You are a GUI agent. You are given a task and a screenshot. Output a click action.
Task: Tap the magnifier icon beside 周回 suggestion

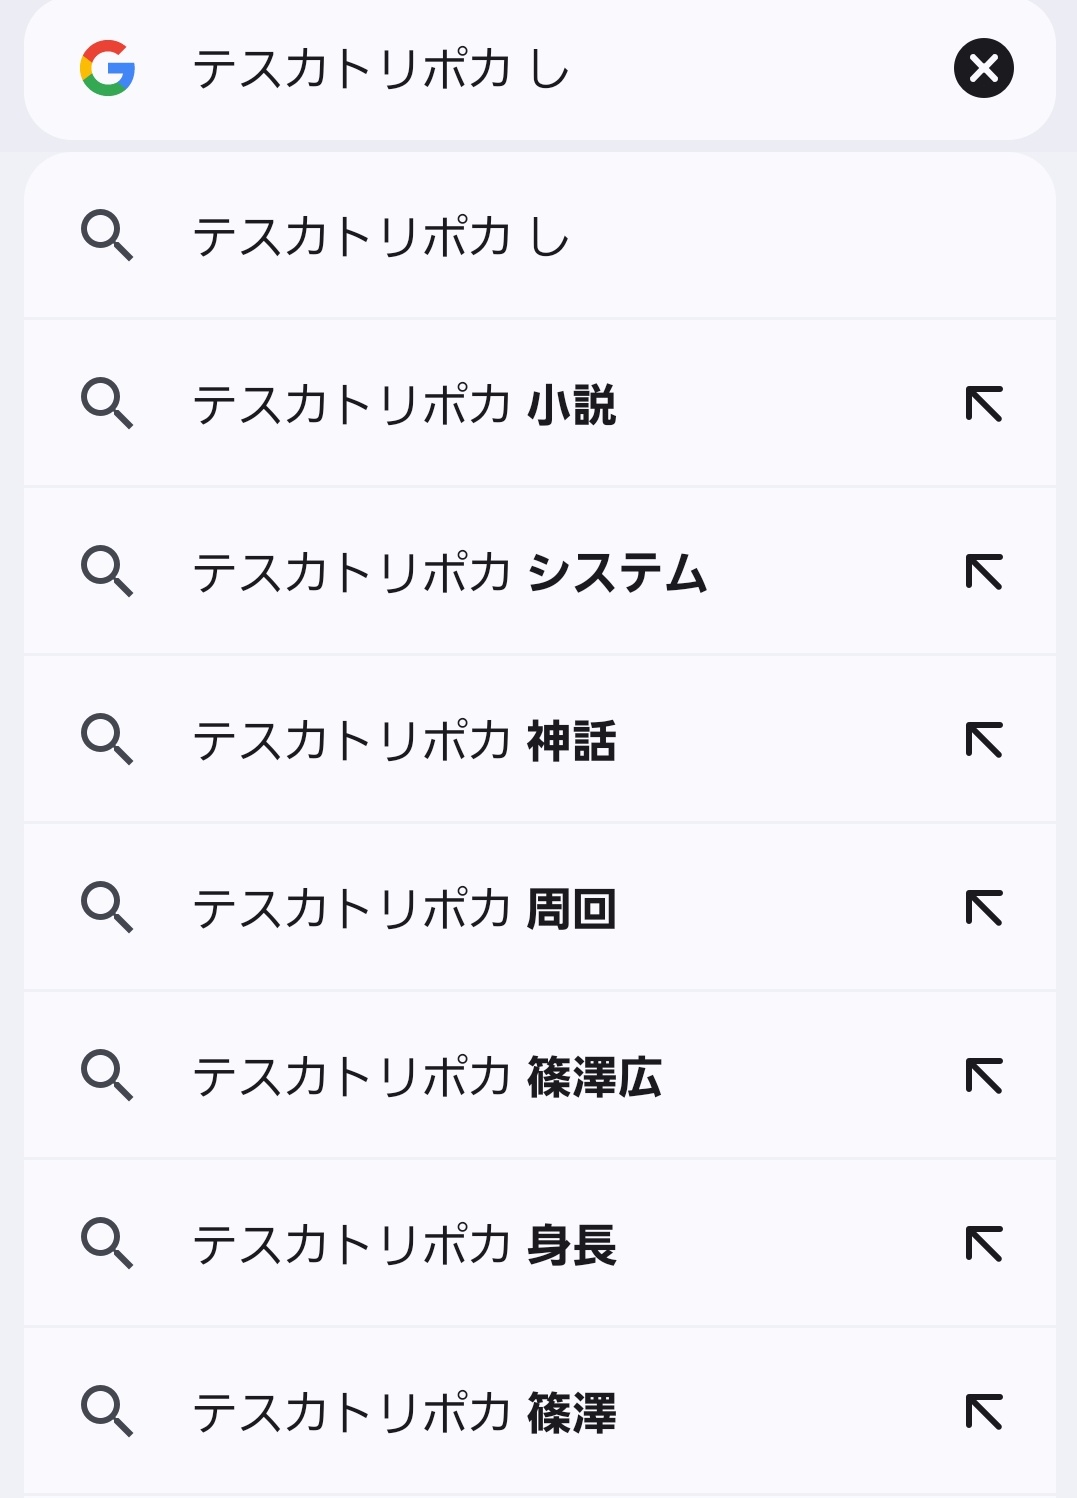(107, 908)
